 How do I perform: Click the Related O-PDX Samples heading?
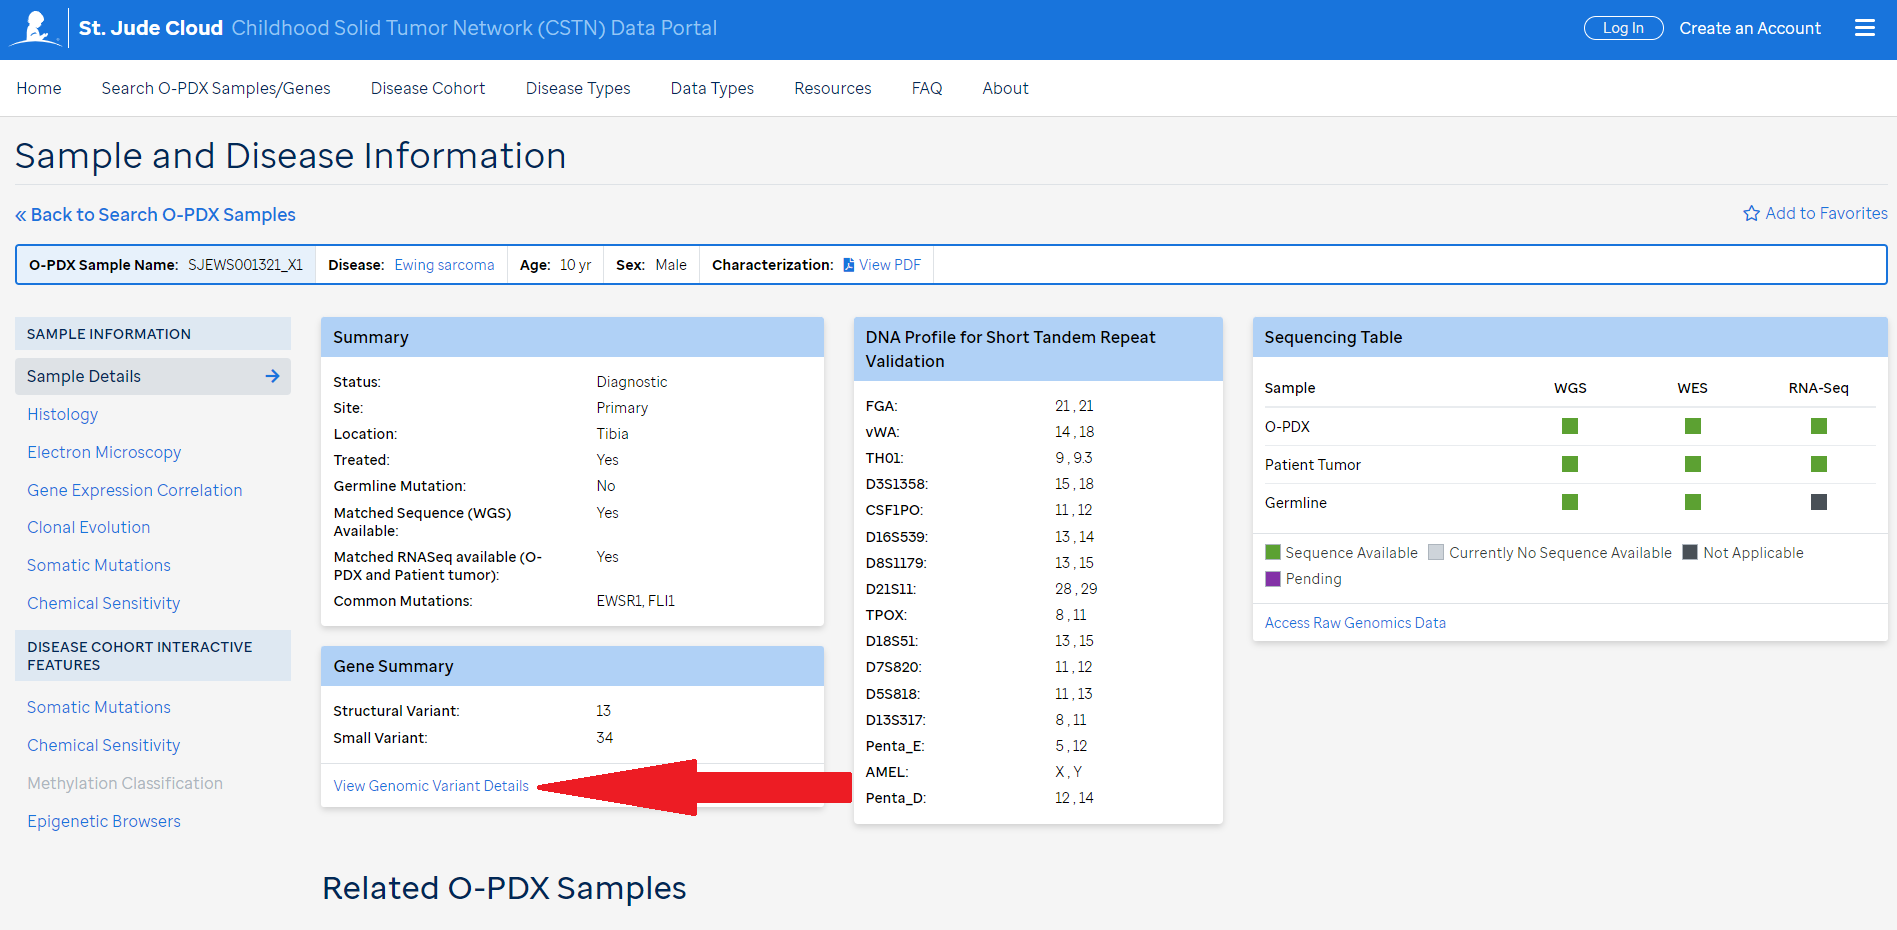504,888
